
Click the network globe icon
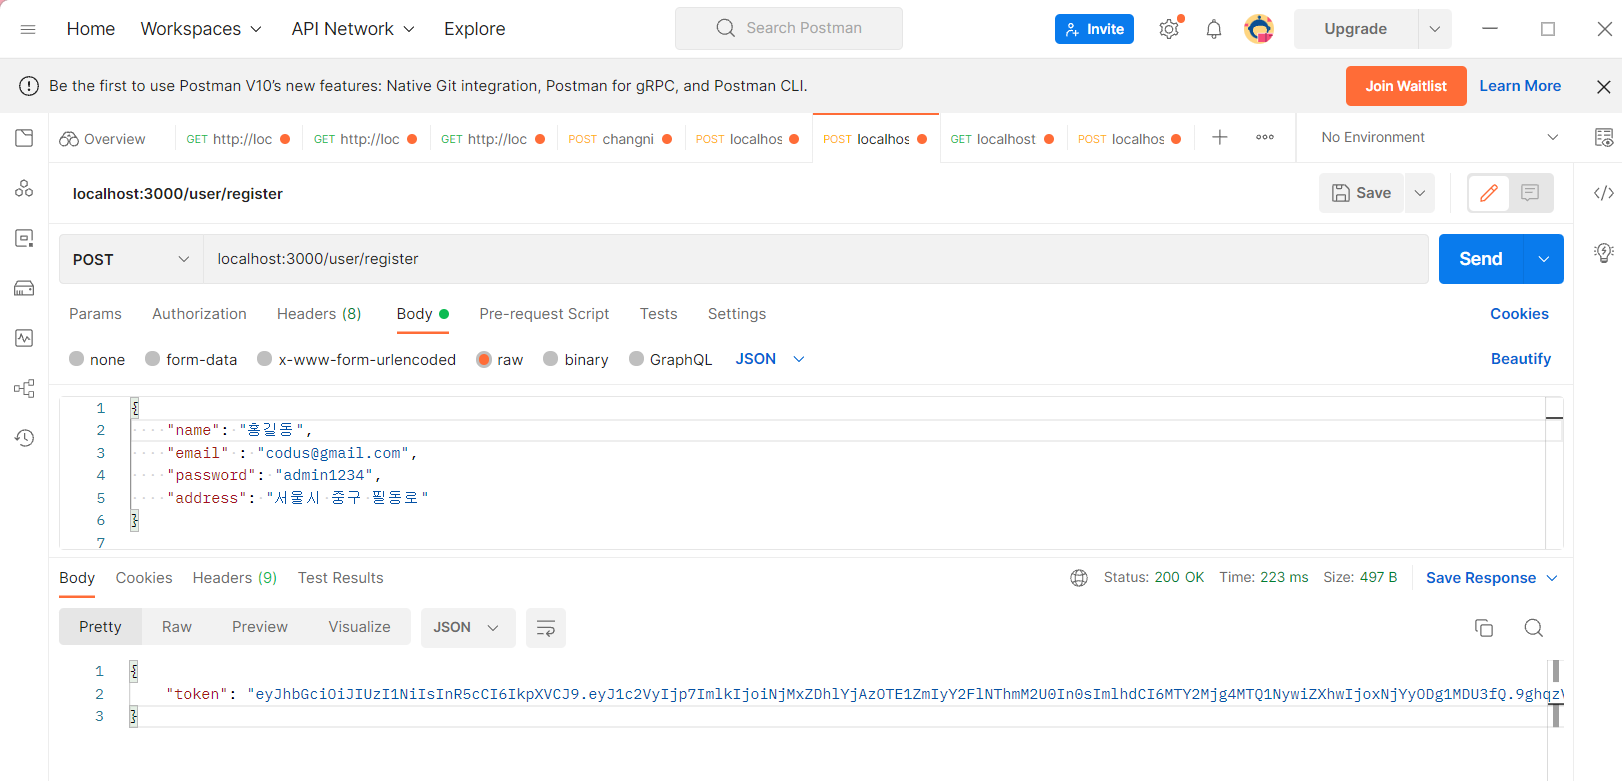coord(1079,578)
